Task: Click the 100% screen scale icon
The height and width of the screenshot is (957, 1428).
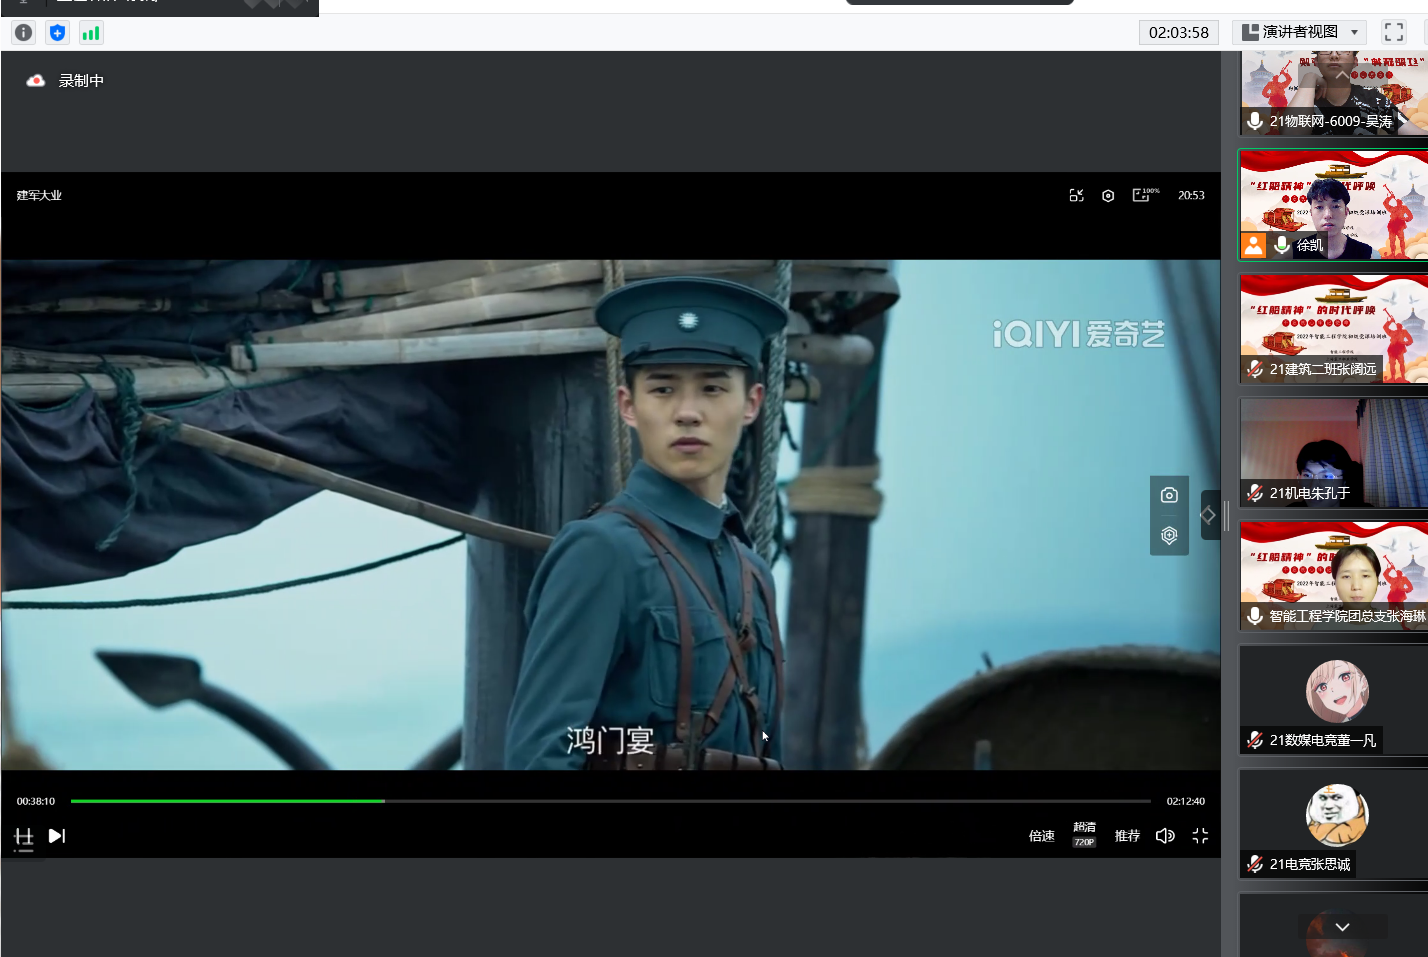Action: tap(1145, 195)
